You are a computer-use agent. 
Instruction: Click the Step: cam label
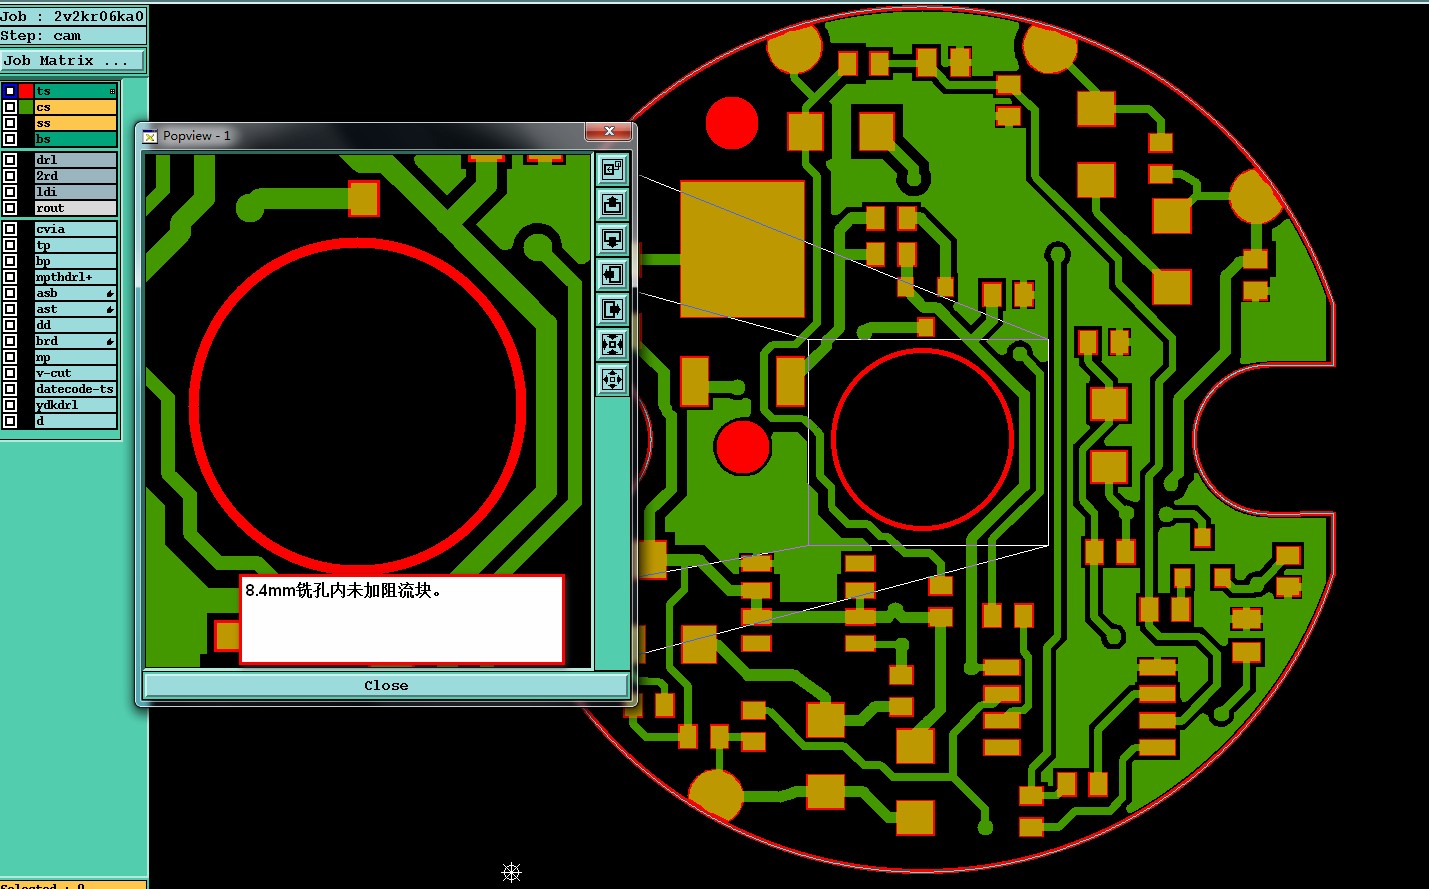point(73,36)
